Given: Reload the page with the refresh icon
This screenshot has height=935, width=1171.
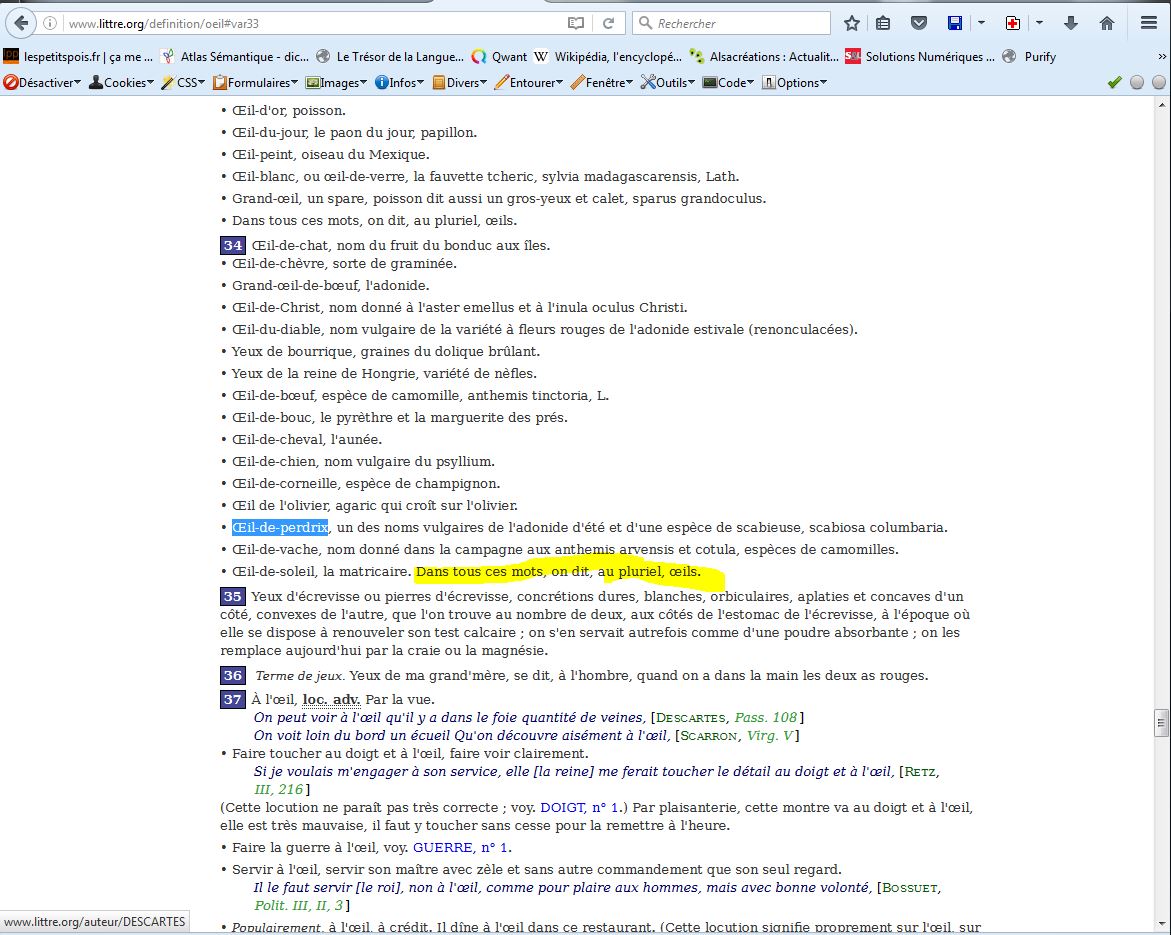Looking at the screenshot, I should [607, 23].
